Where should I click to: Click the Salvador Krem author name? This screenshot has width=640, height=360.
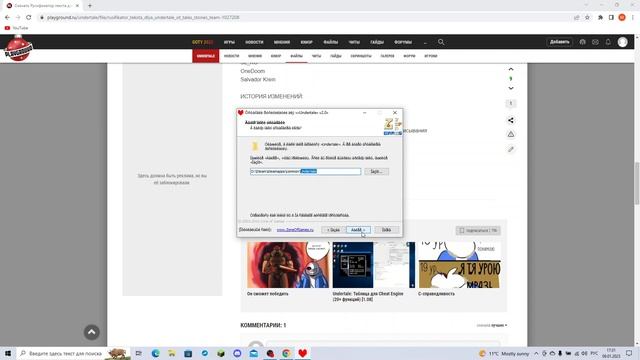tap(258, 79)
